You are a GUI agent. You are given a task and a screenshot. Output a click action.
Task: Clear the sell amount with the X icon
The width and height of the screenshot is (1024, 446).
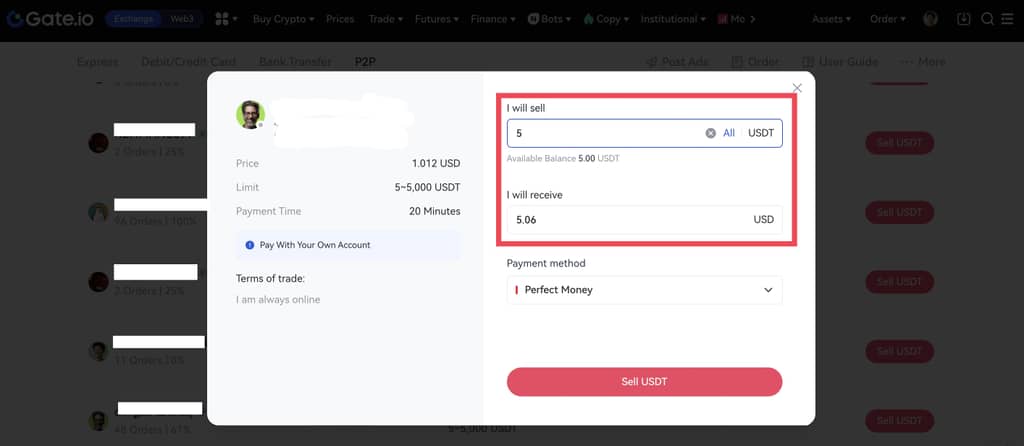coord(710,133)
